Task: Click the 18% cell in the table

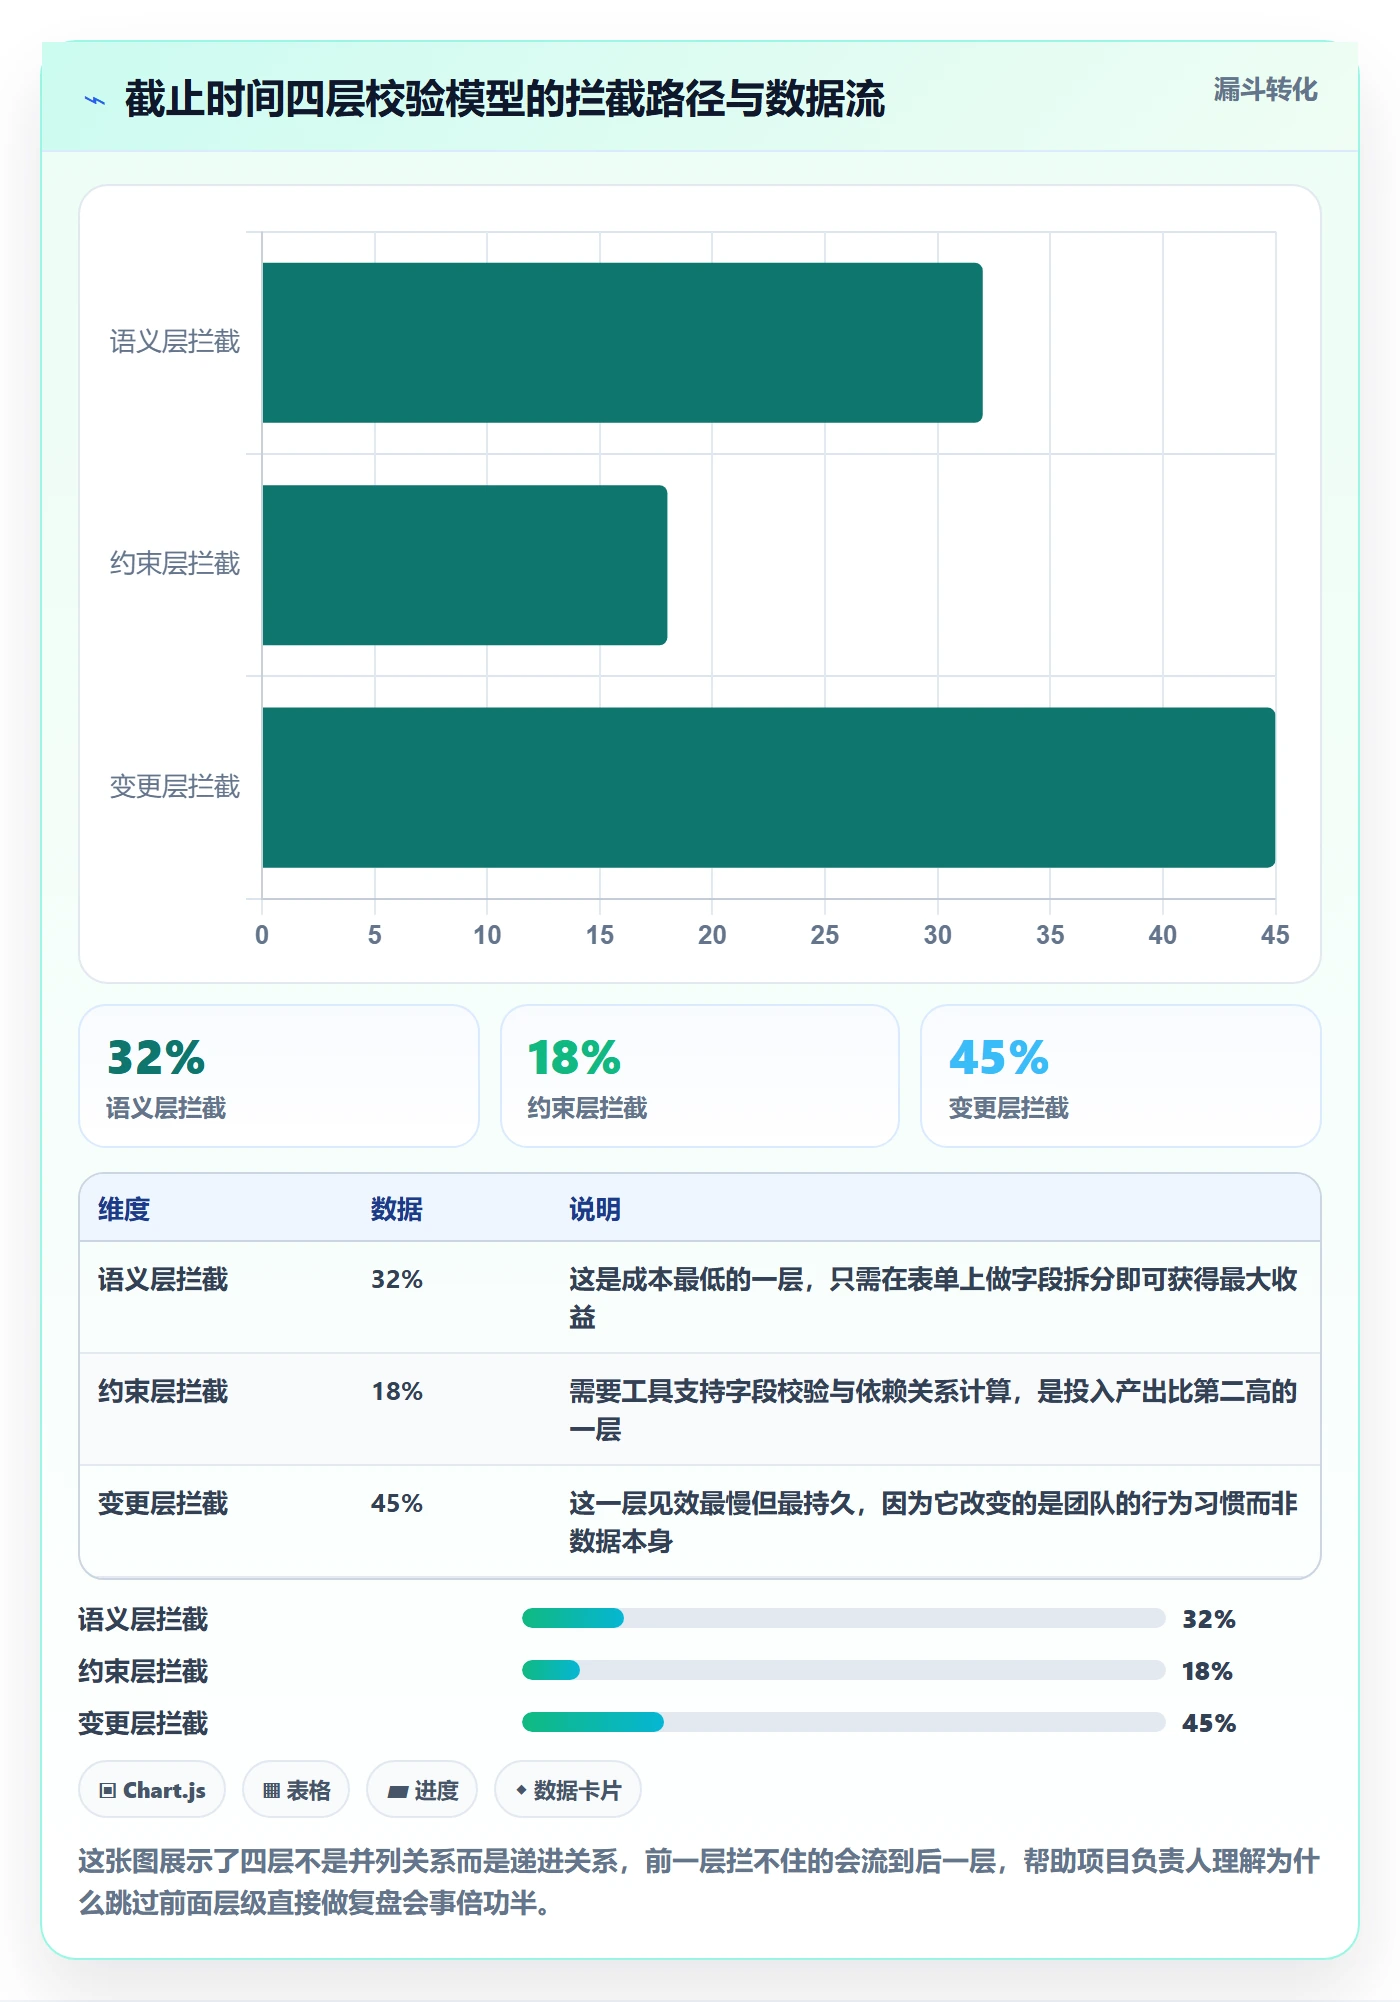Action: [x=397, y=1391]
